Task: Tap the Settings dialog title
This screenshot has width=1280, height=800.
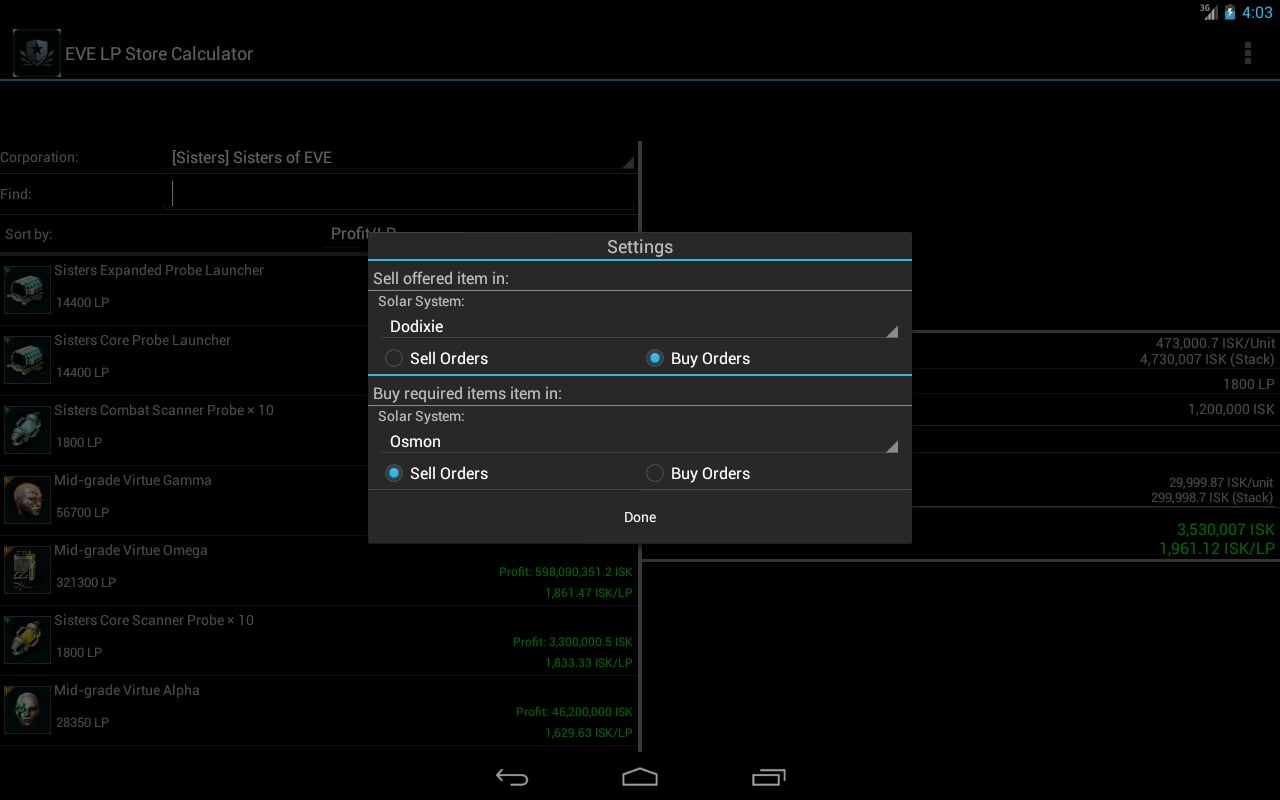Action: click(640, 247)
